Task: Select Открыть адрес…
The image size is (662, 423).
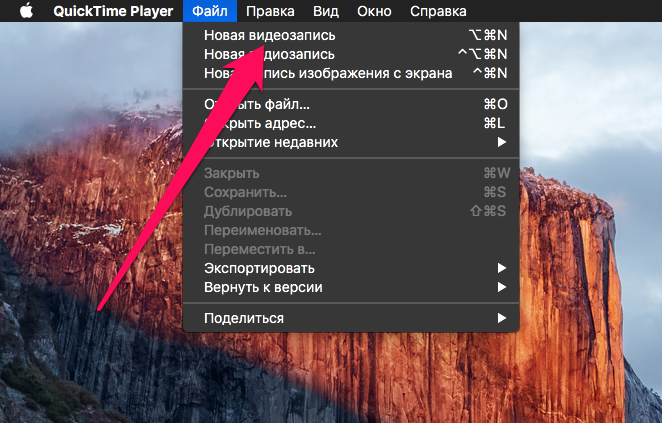Action: 351,123
